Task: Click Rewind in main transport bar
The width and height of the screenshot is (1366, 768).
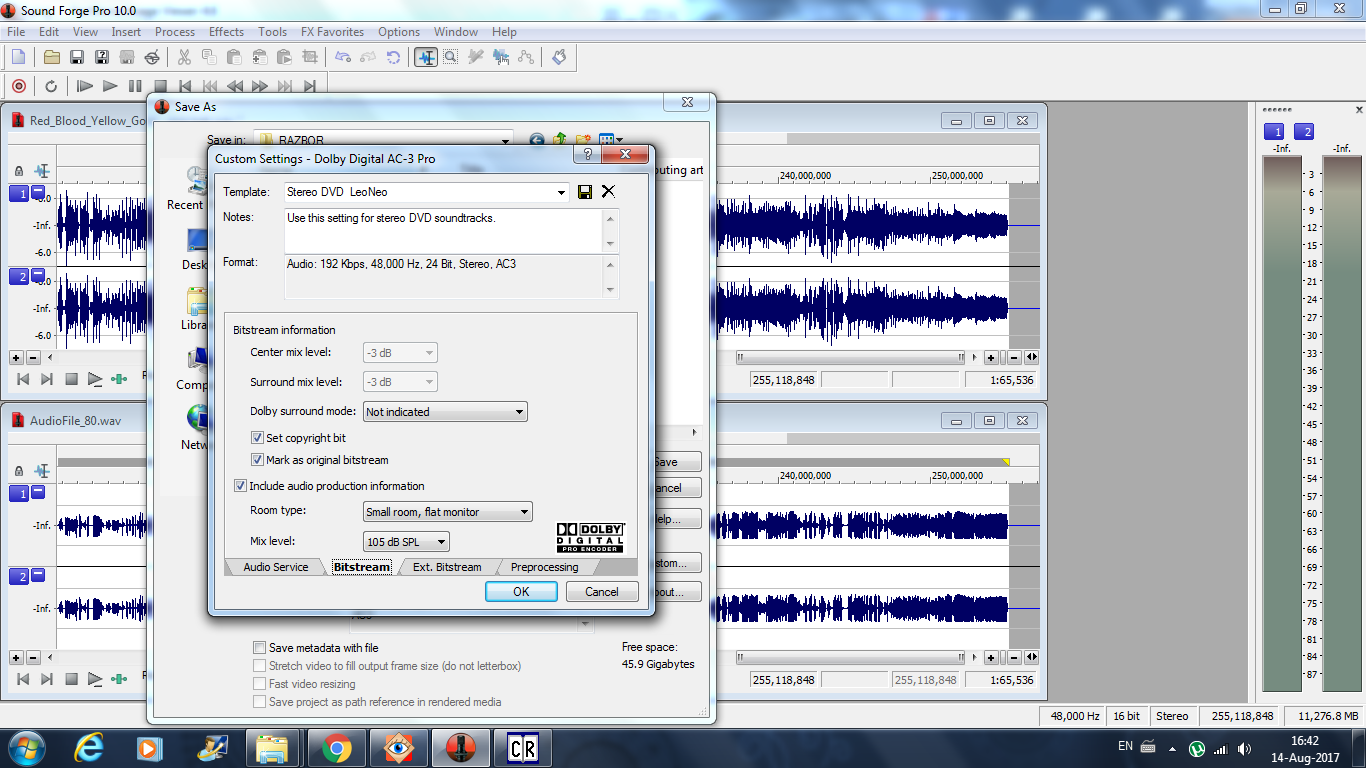Action: pos(235,86)
